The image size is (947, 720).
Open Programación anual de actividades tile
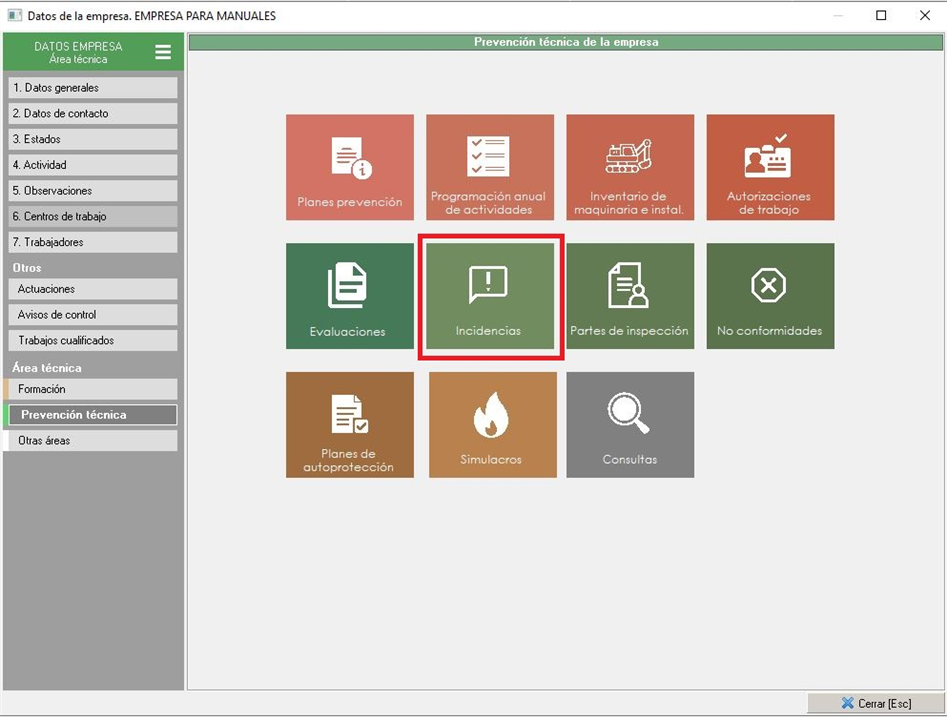pyautogui.click(x=489, y=167)
